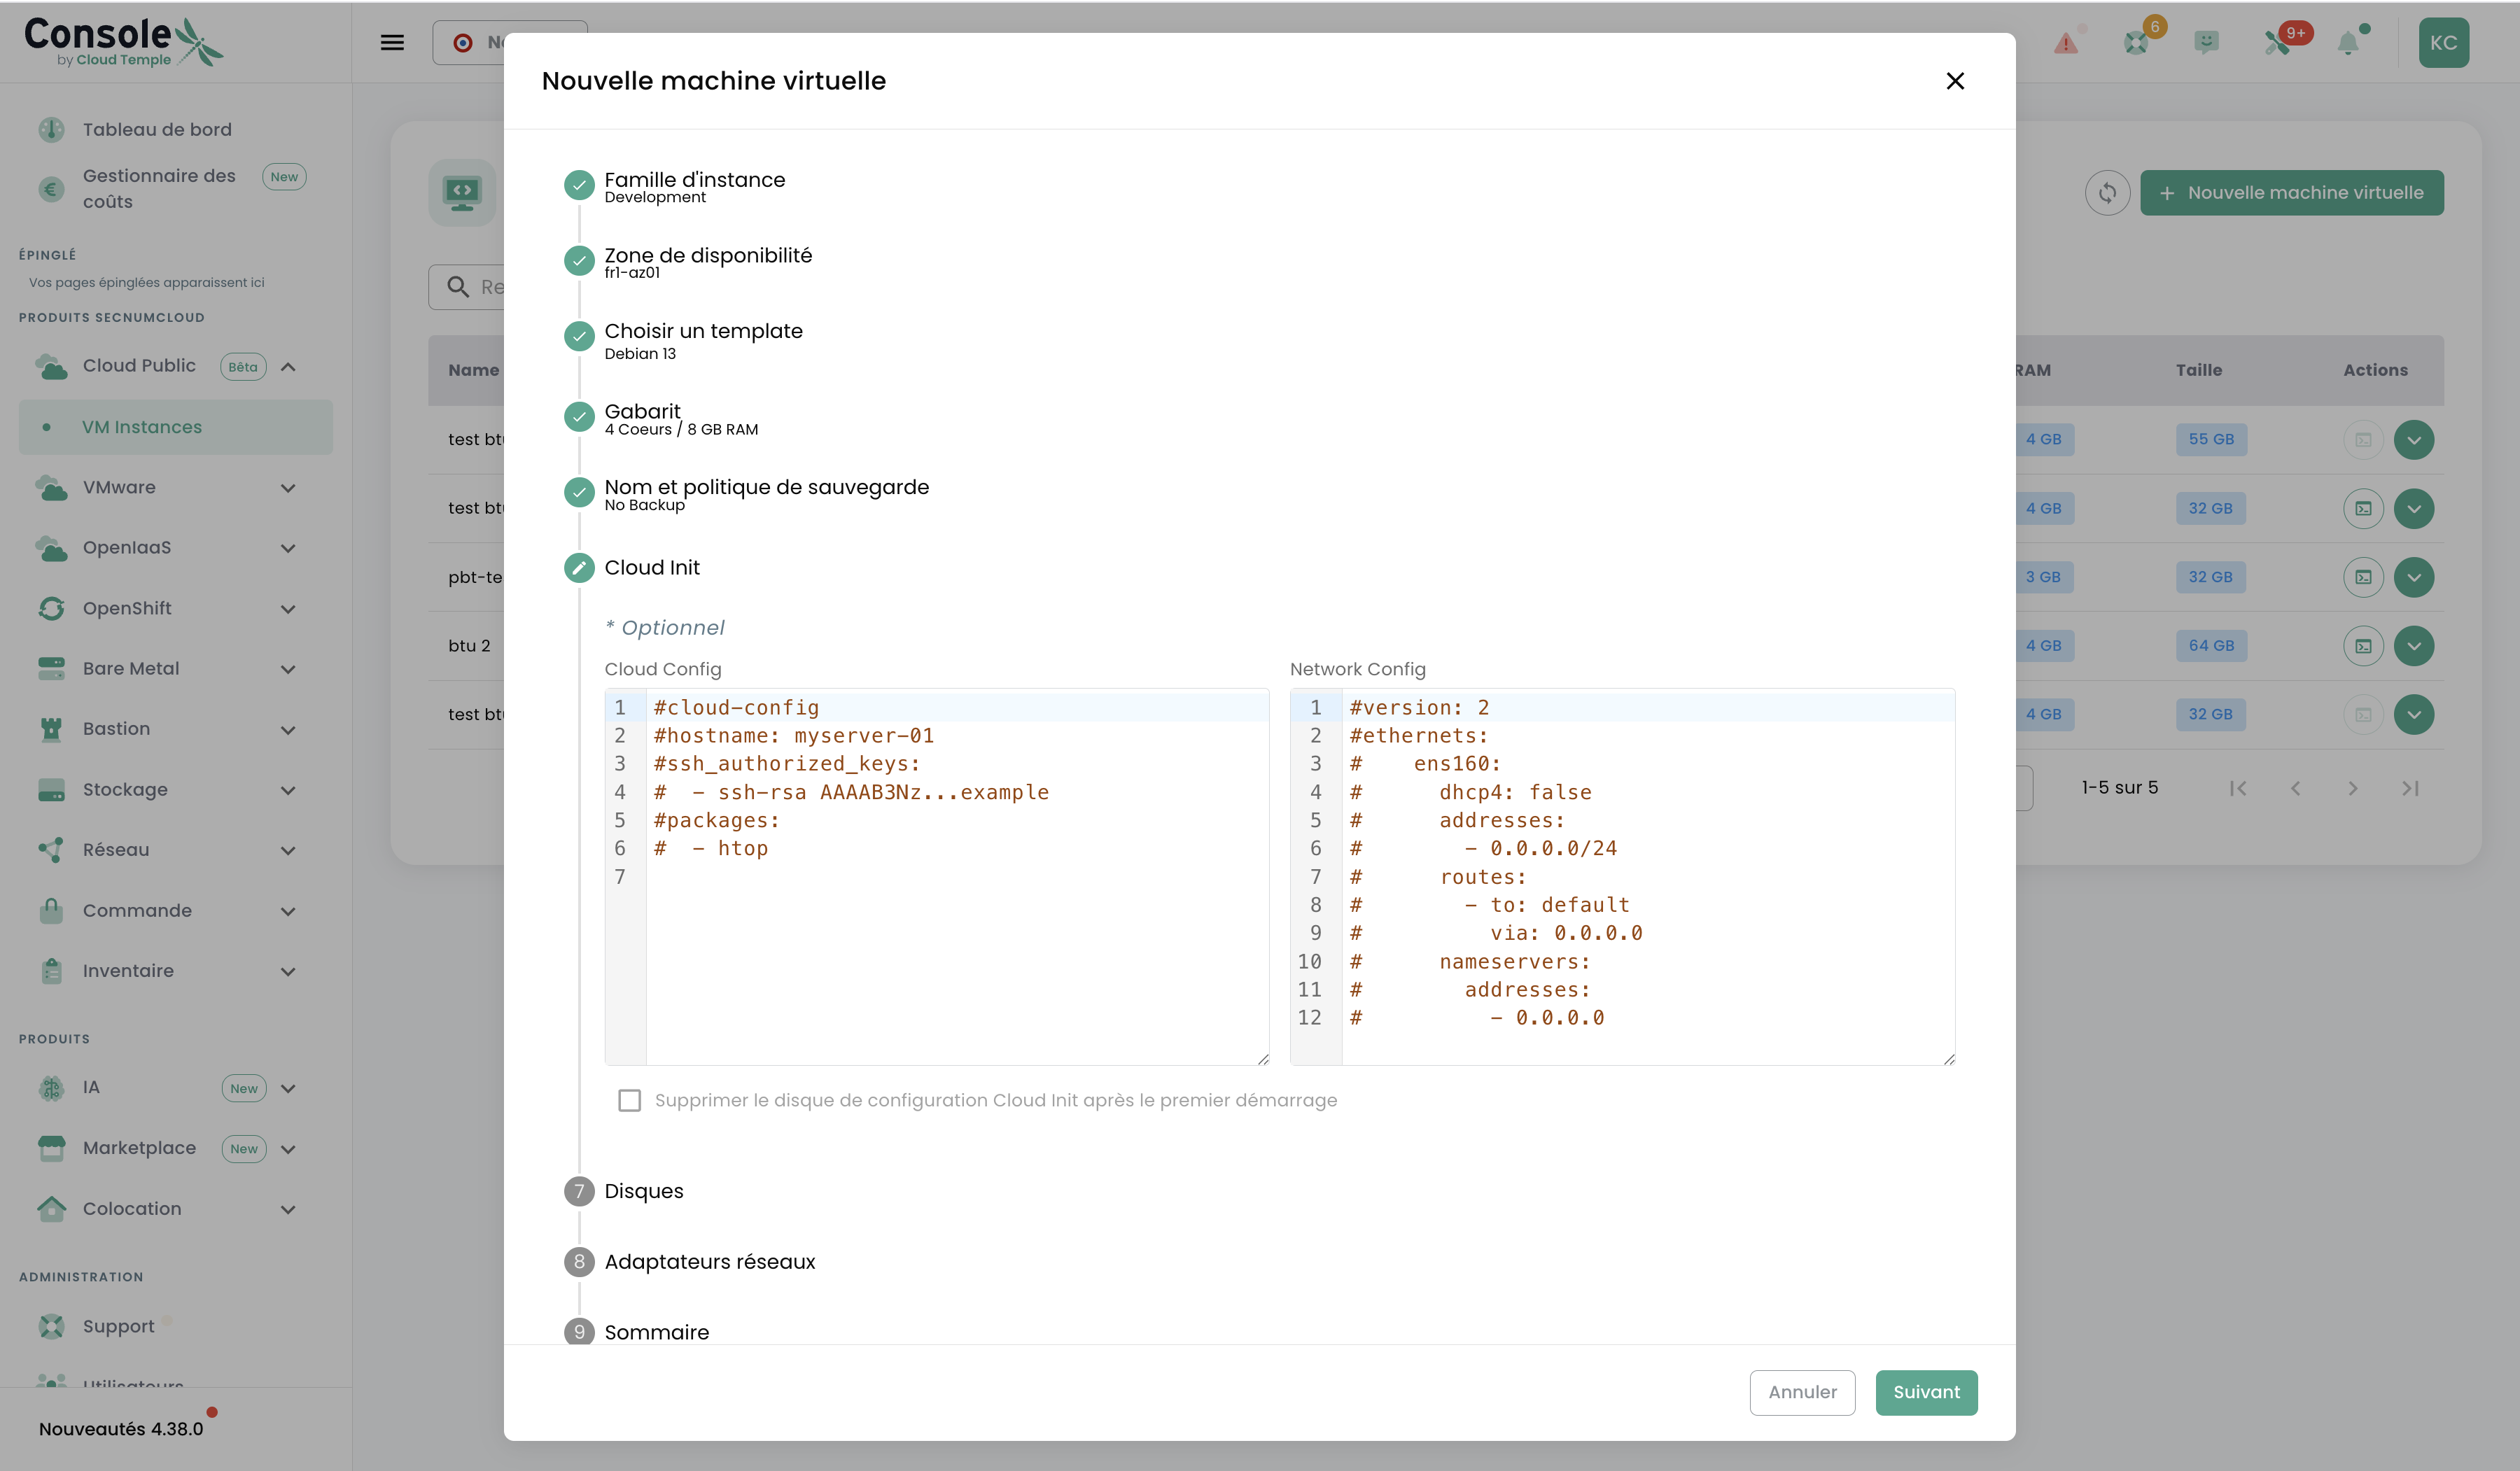Click inside the Network Config editor
Image resolution: width=2520 pixels, height=1471 pixels.
pos(1622,876)
